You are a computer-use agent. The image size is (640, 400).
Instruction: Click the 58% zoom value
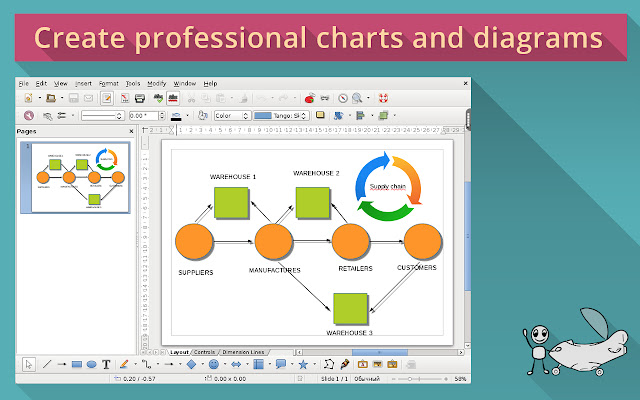pyautogui.click(x=460, y=379)
